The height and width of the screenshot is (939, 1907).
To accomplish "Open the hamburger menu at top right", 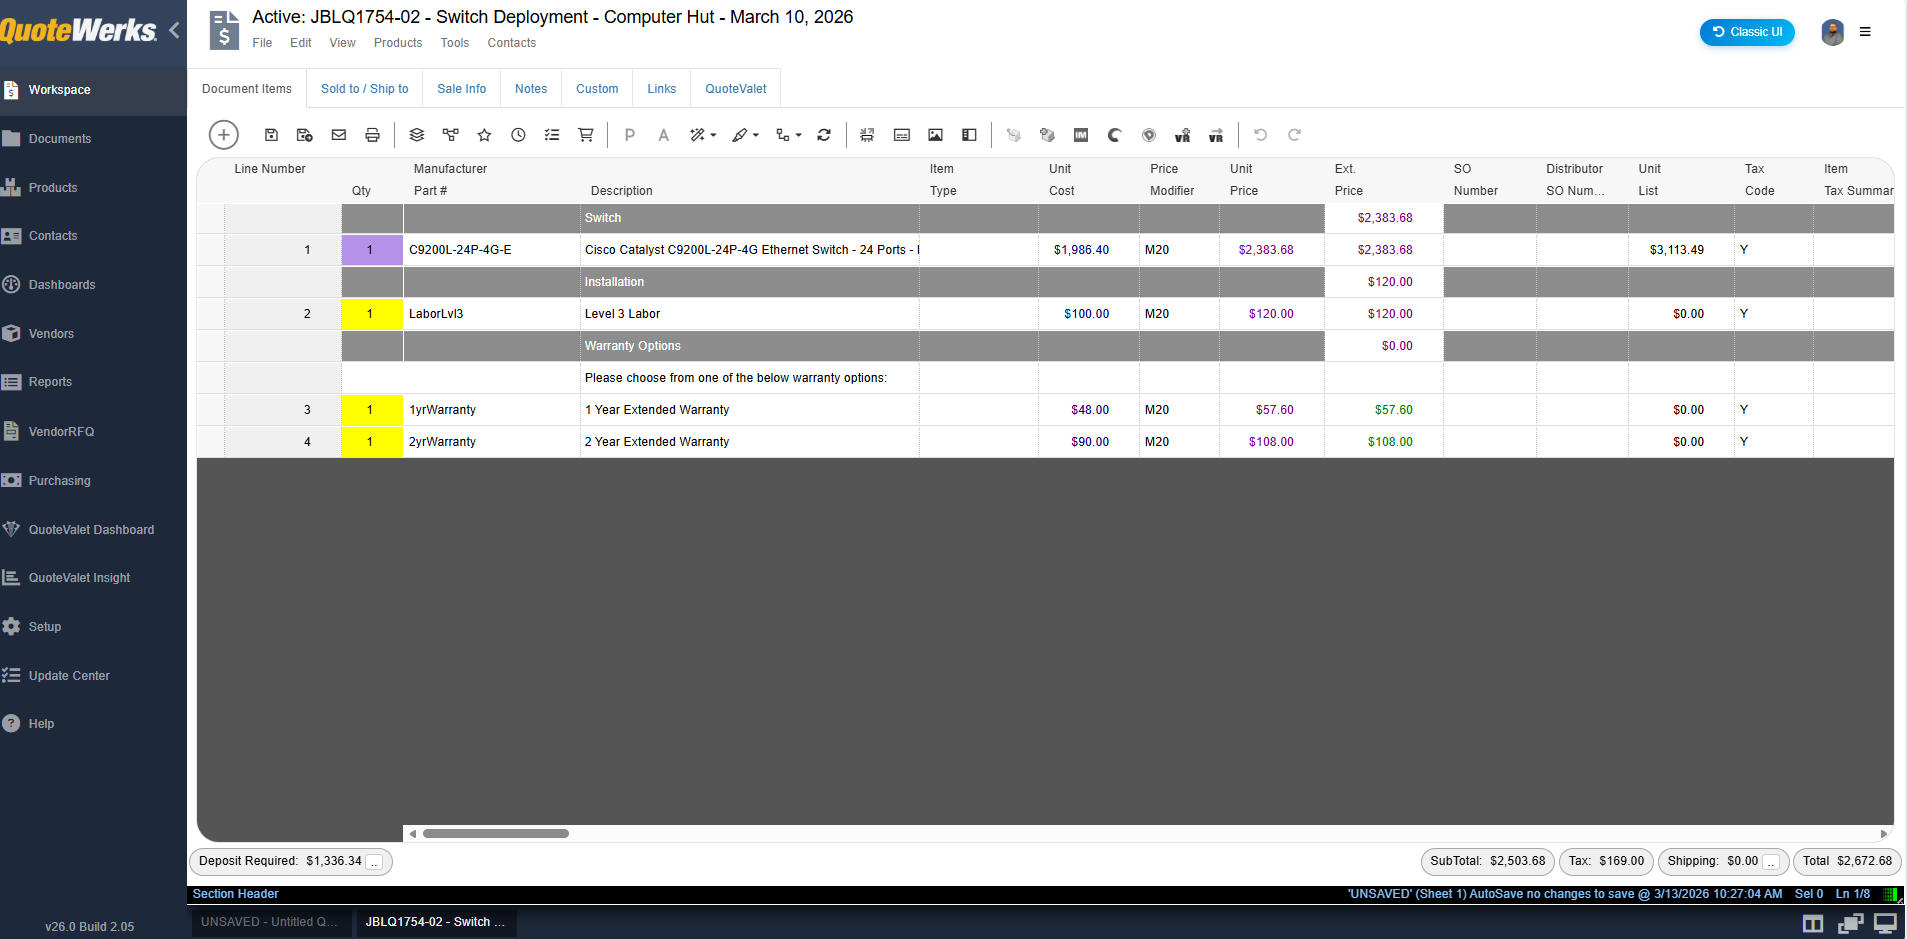I will [x=1865, y=32].
